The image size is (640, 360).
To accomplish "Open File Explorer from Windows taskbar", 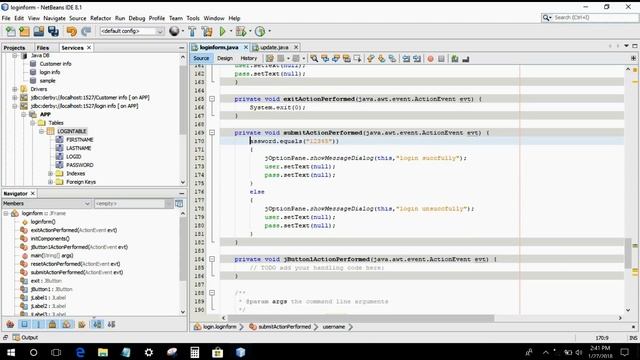I will (103, 352).
